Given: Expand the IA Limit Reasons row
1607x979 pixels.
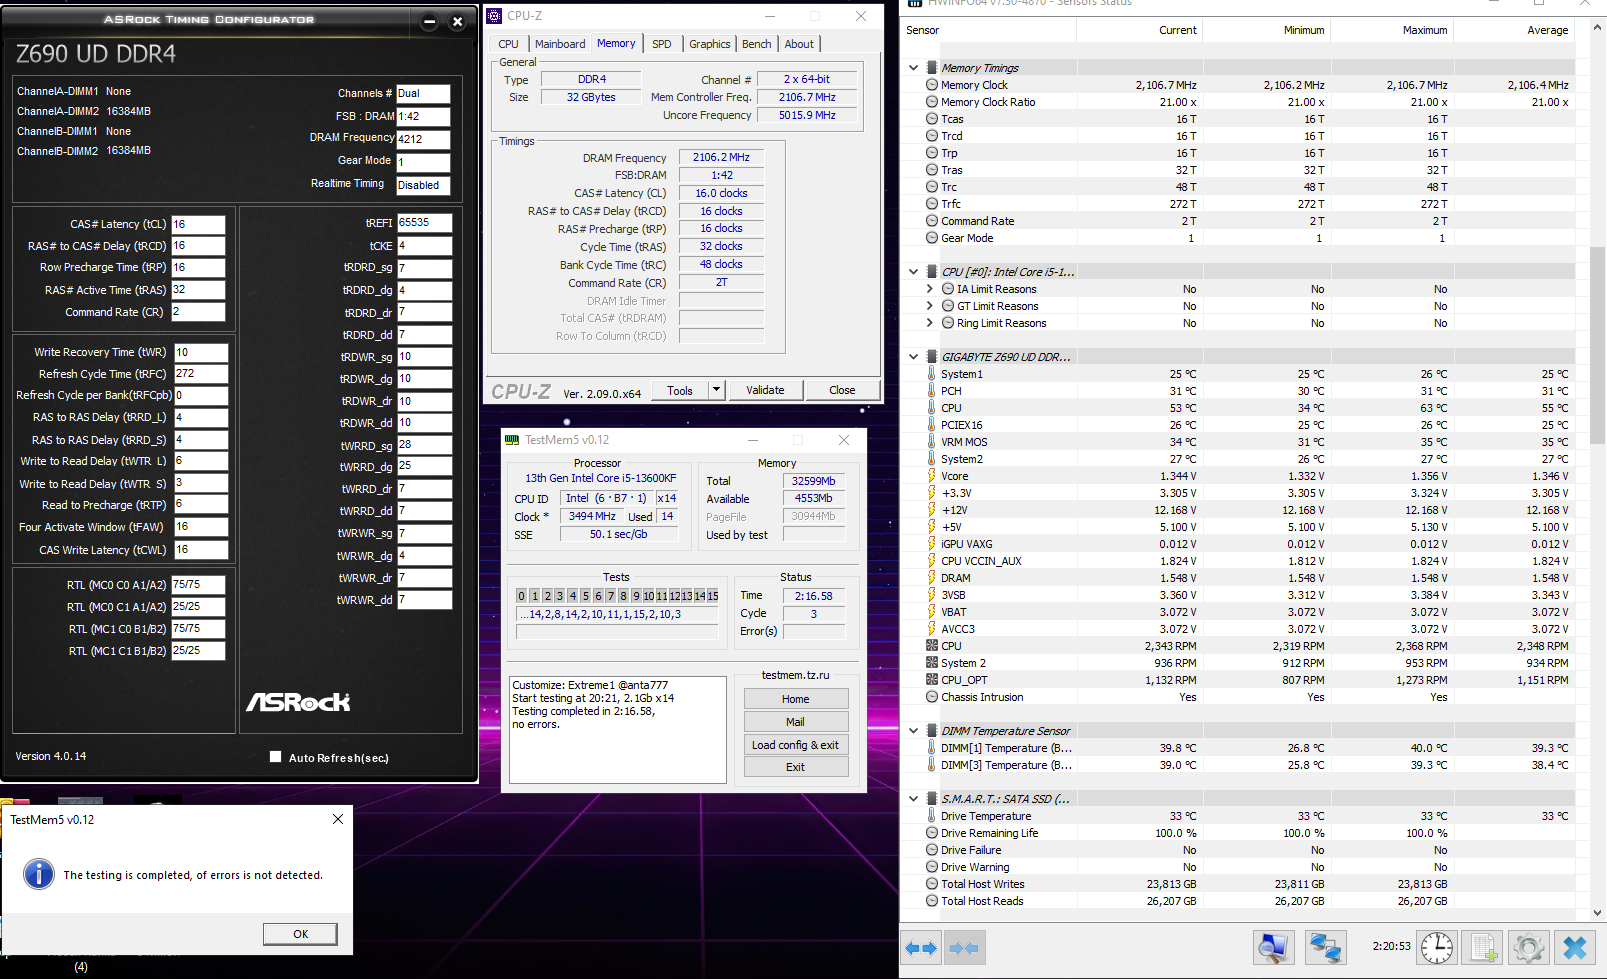Looking at the screenshot, I should pos(930,289).
